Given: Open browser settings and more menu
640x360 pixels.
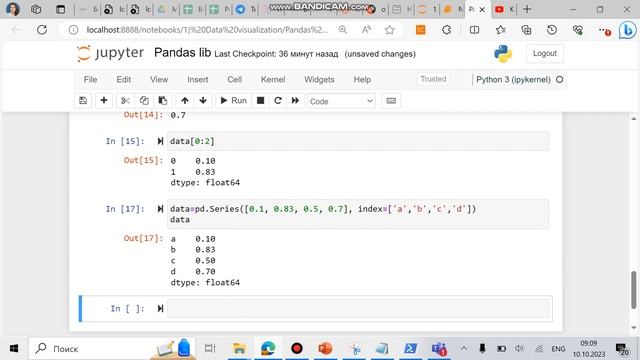Looking at the screenshot, I should tap(604, 30).
